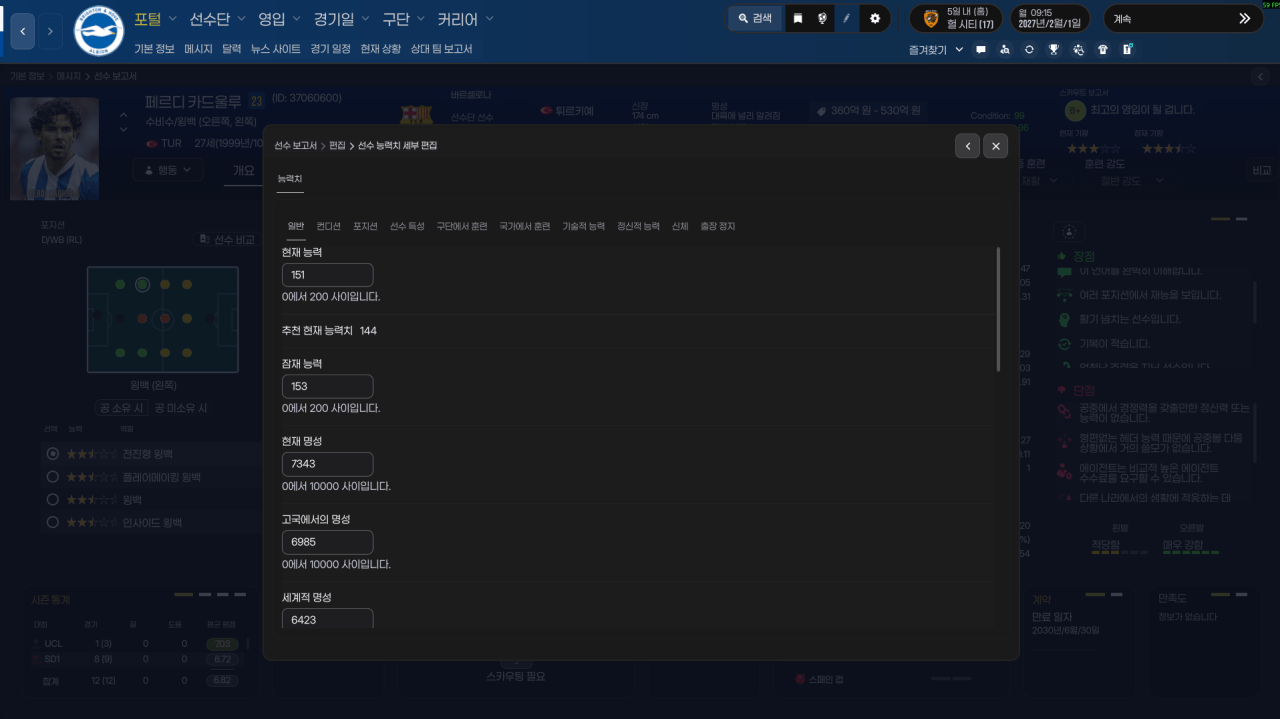Open settings gear icon in top toolbar
1280x719 pixels.
(875, 18)
